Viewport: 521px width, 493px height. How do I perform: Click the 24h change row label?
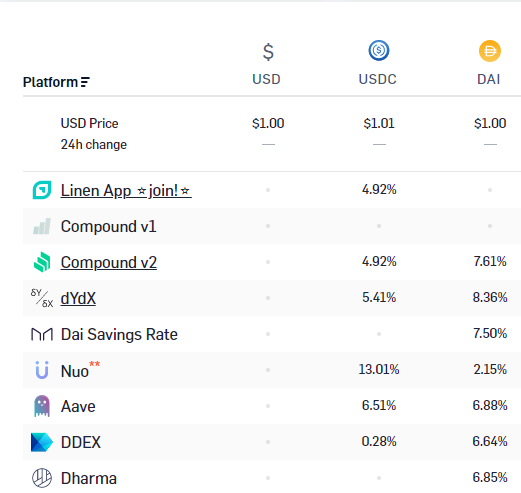click(94, 145)
